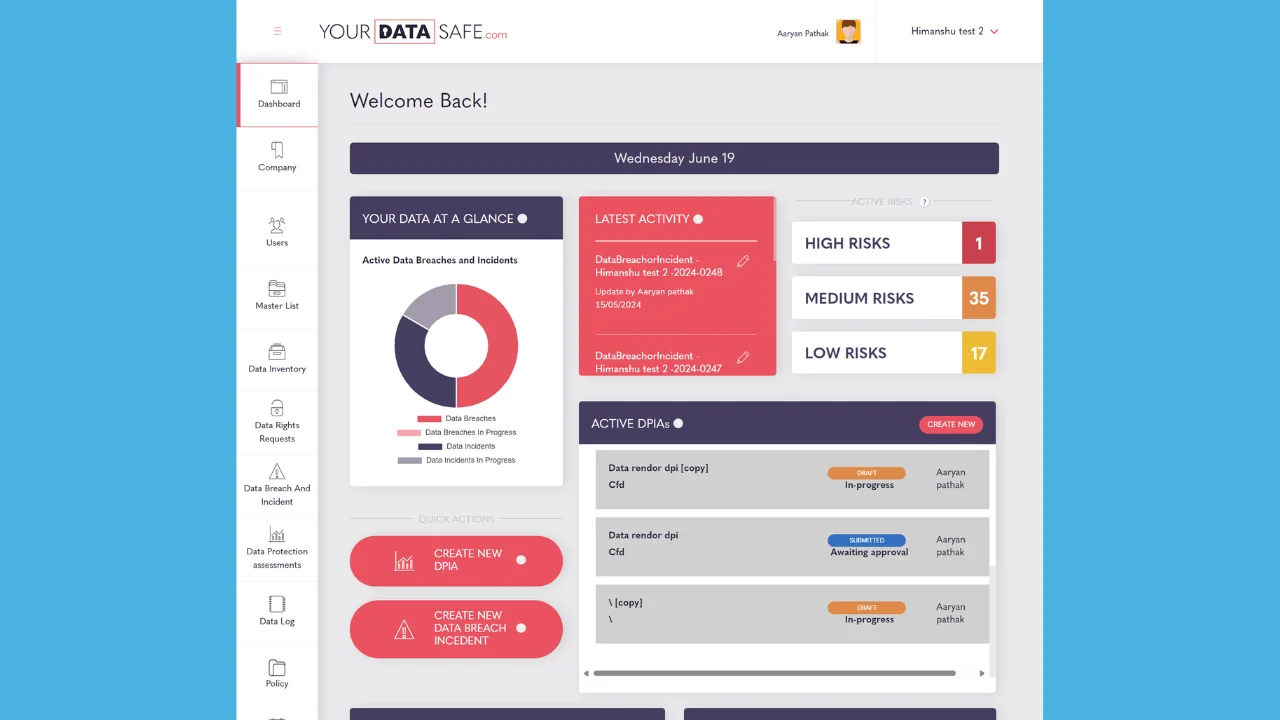Open the Data Protection assessments menu item

277,547
